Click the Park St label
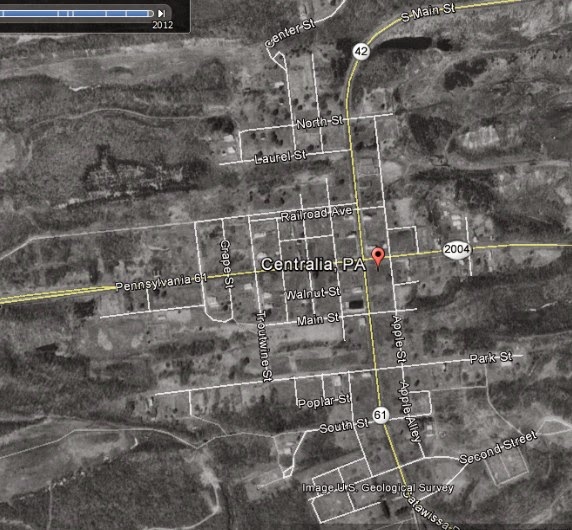572x530 pixels. (491, 358)
